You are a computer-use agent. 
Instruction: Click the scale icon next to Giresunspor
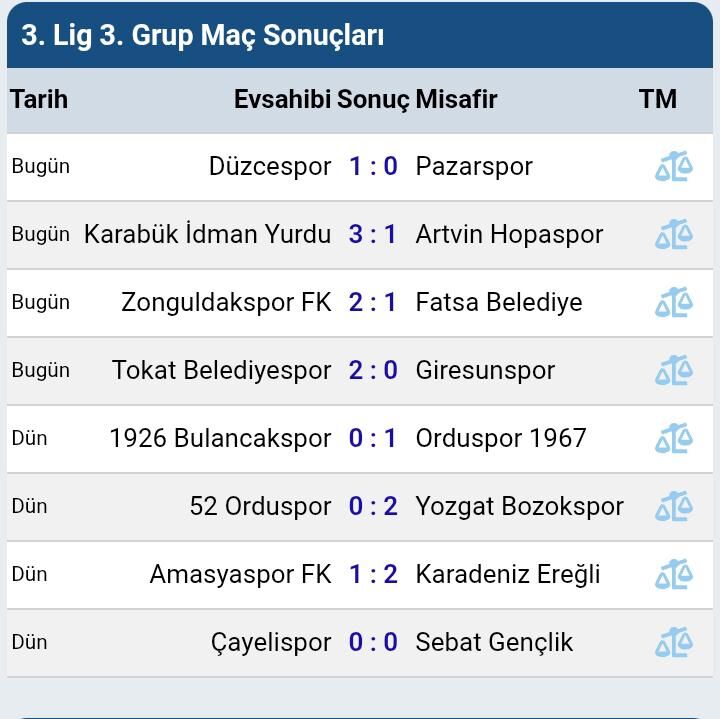tap(673, 371)
